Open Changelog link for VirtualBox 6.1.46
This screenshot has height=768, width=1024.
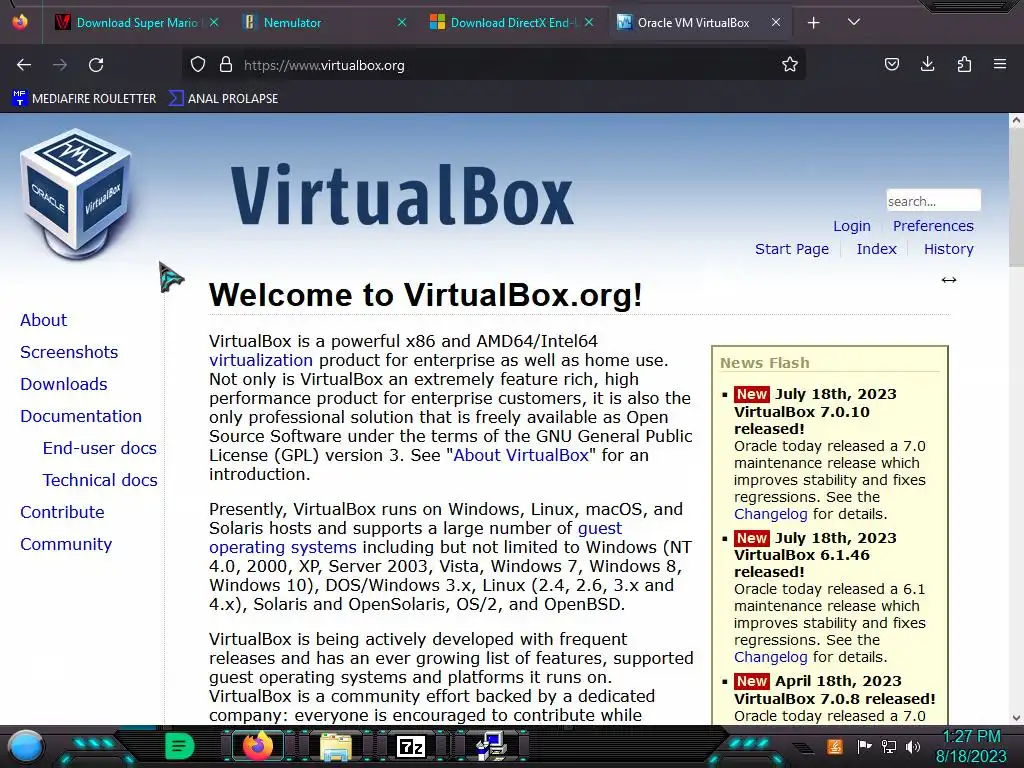(771, 658)
